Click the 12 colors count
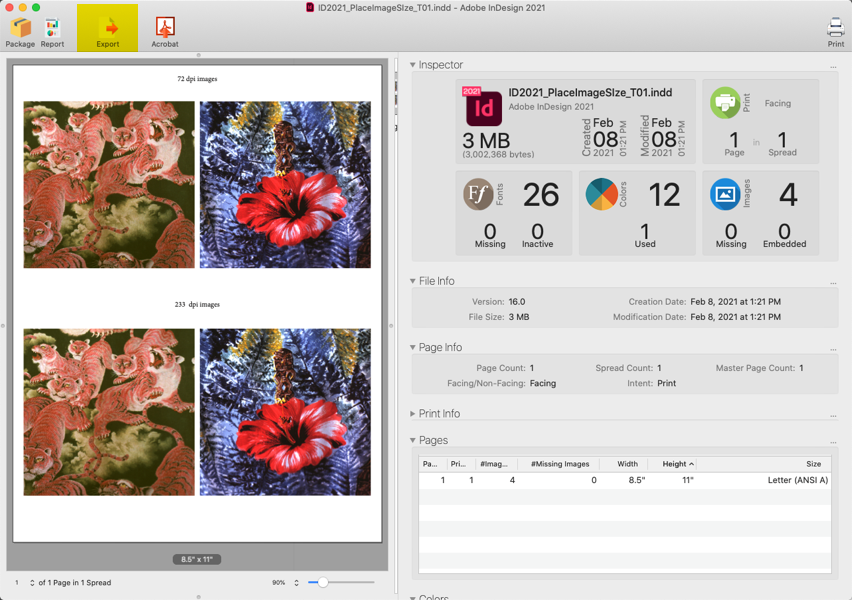This screenshot has width=852, height=600. coord(664,195)
